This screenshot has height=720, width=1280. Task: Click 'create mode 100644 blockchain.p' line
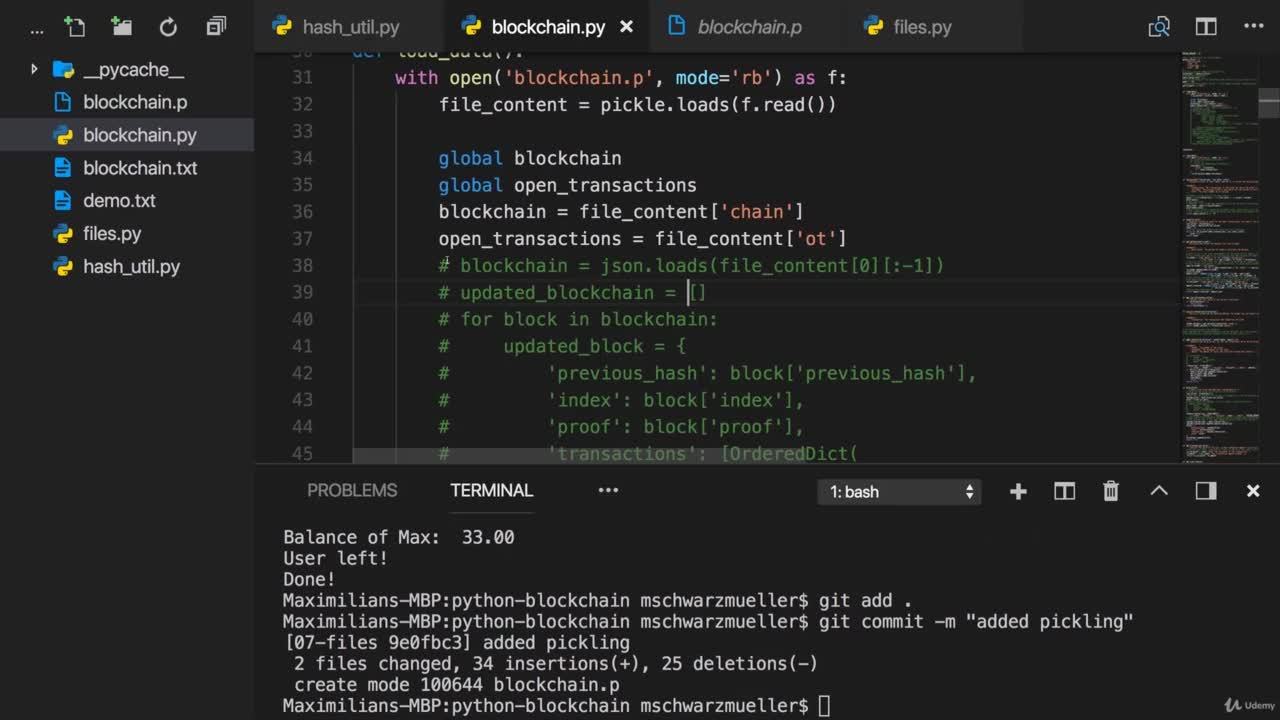(x=457, y=685)
